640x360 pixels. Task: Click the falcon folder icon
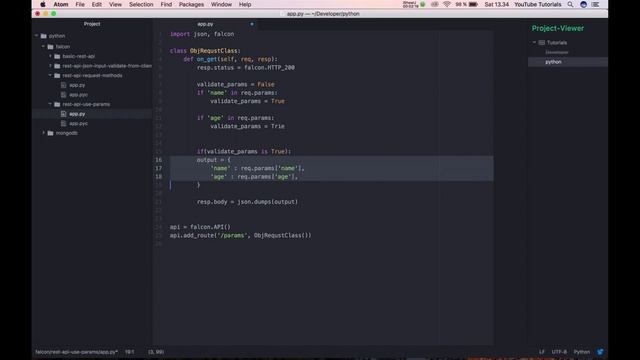tap(51, 47)
